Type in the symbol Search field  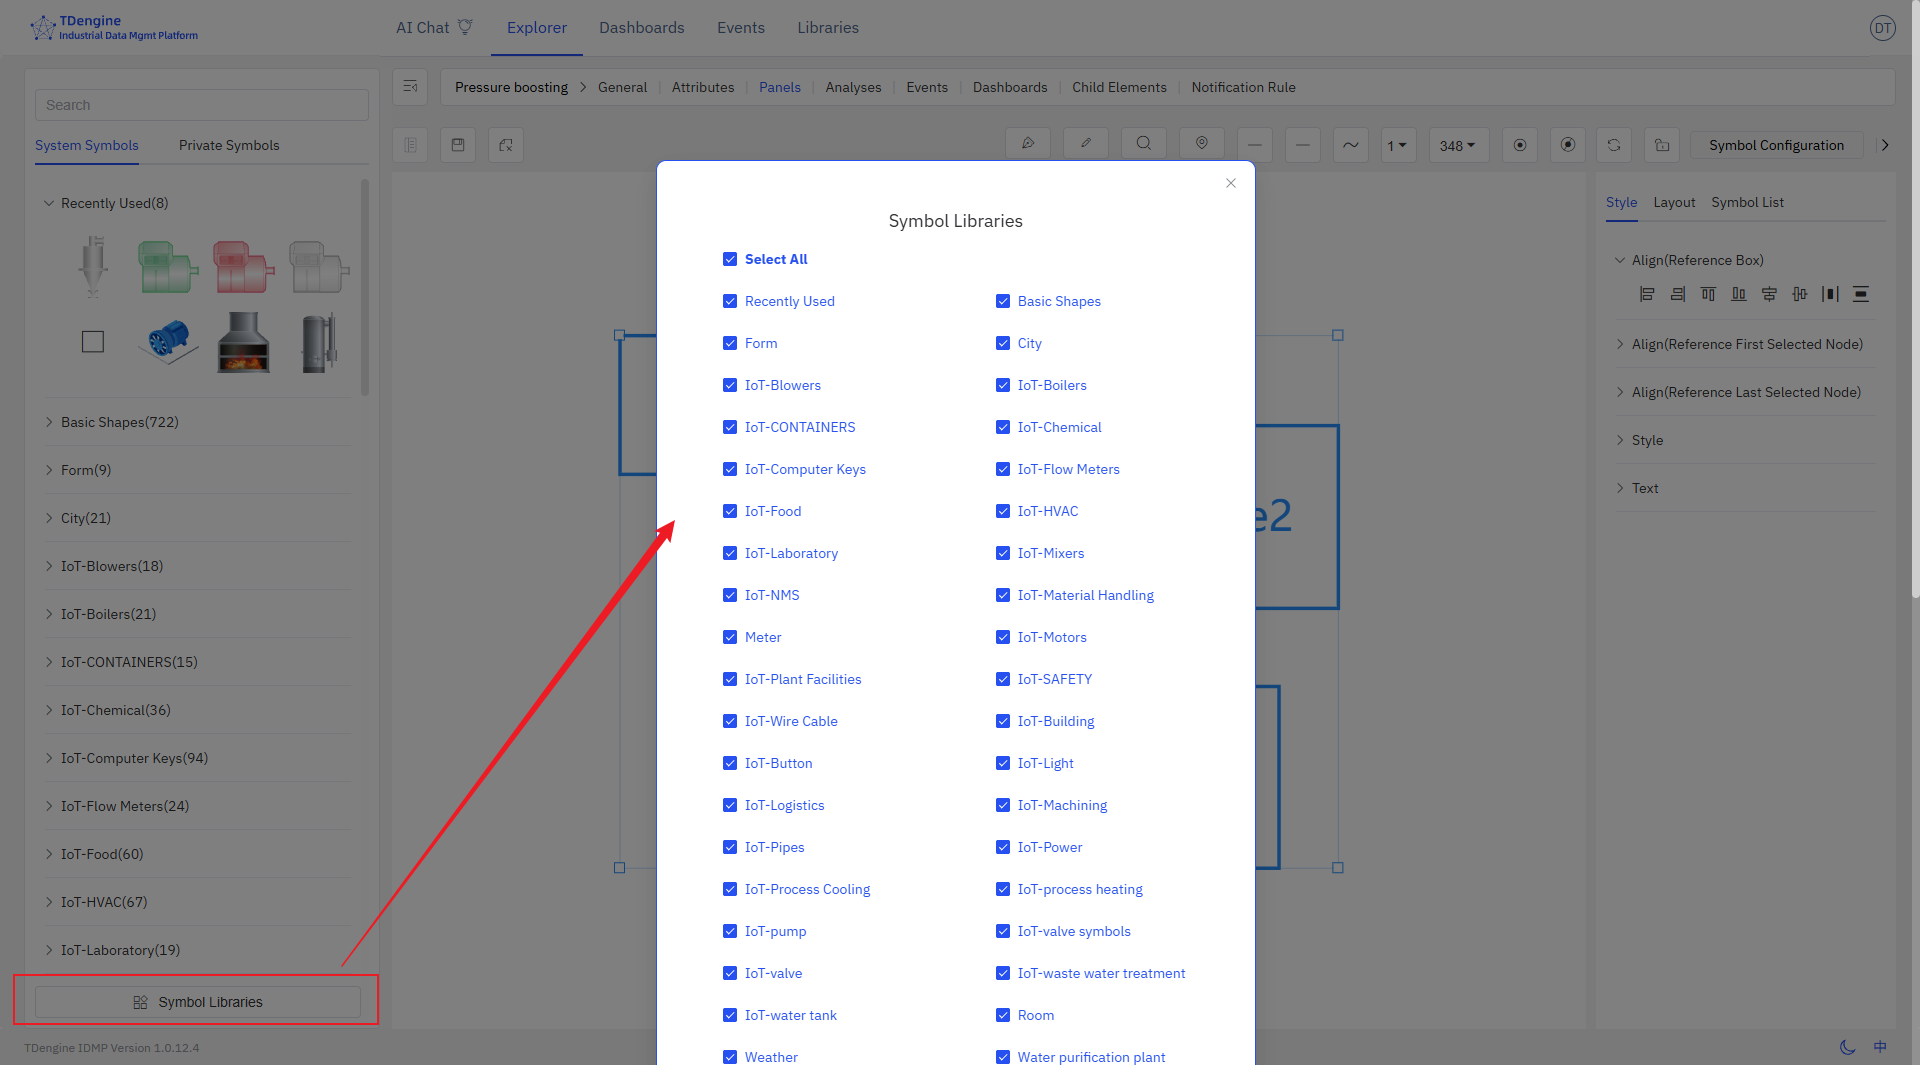click(x=200, y=104)
